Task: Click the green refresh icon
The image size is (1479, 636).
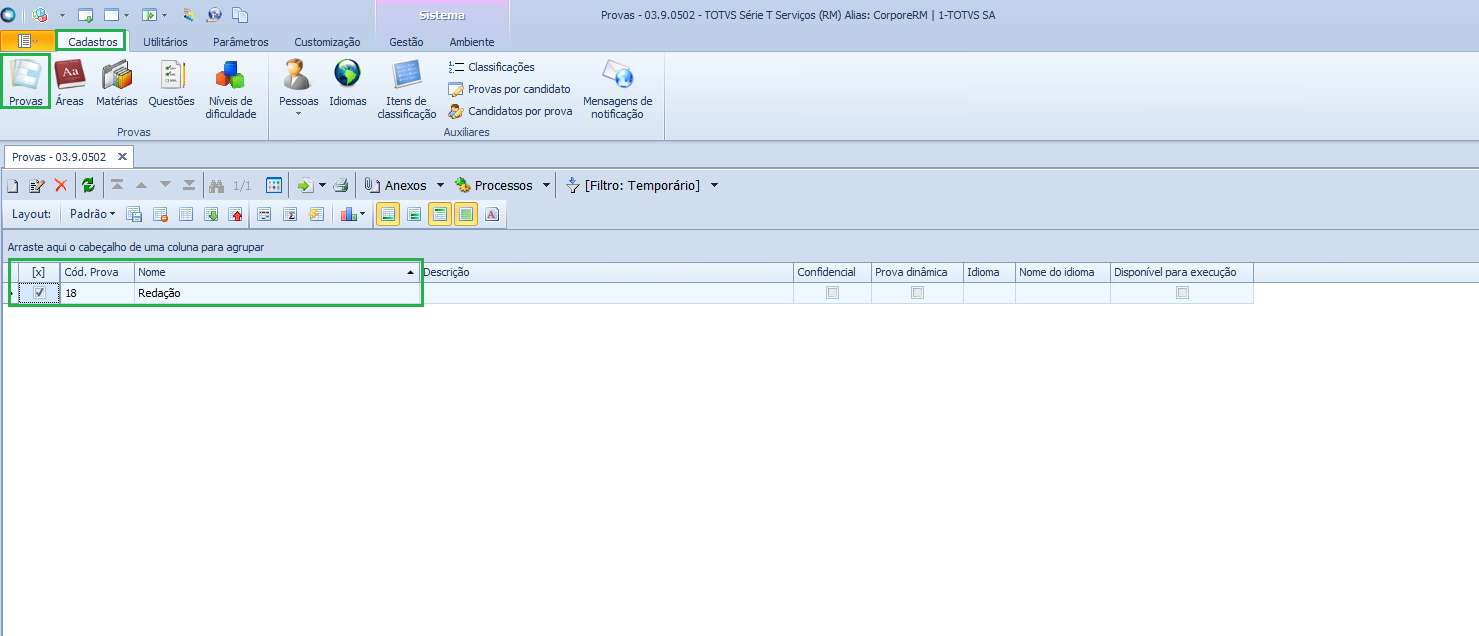Action: 88,185
